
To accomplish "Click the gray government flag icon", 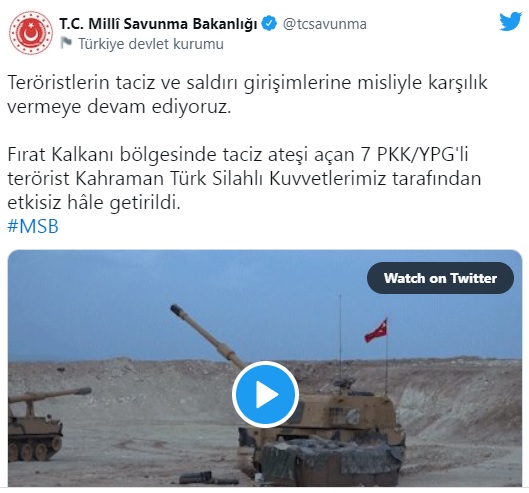I will point(66,43).
